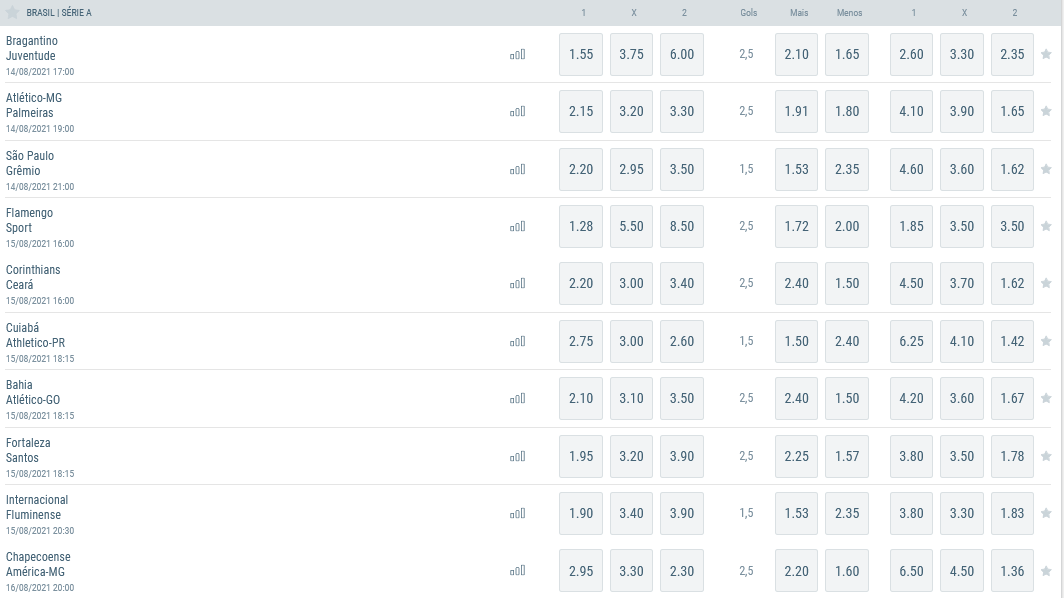Open statistics icon for São Paulo vs Grêmio

click(x=518, y=169)
